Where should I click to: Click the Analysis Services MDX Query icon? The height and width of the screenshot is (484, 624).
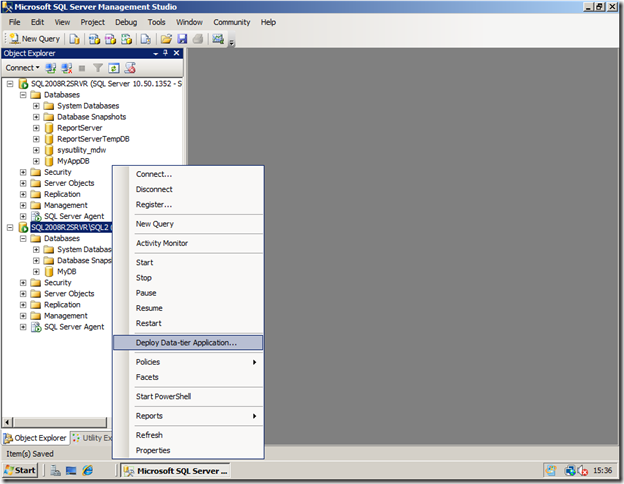pos(94,39)
